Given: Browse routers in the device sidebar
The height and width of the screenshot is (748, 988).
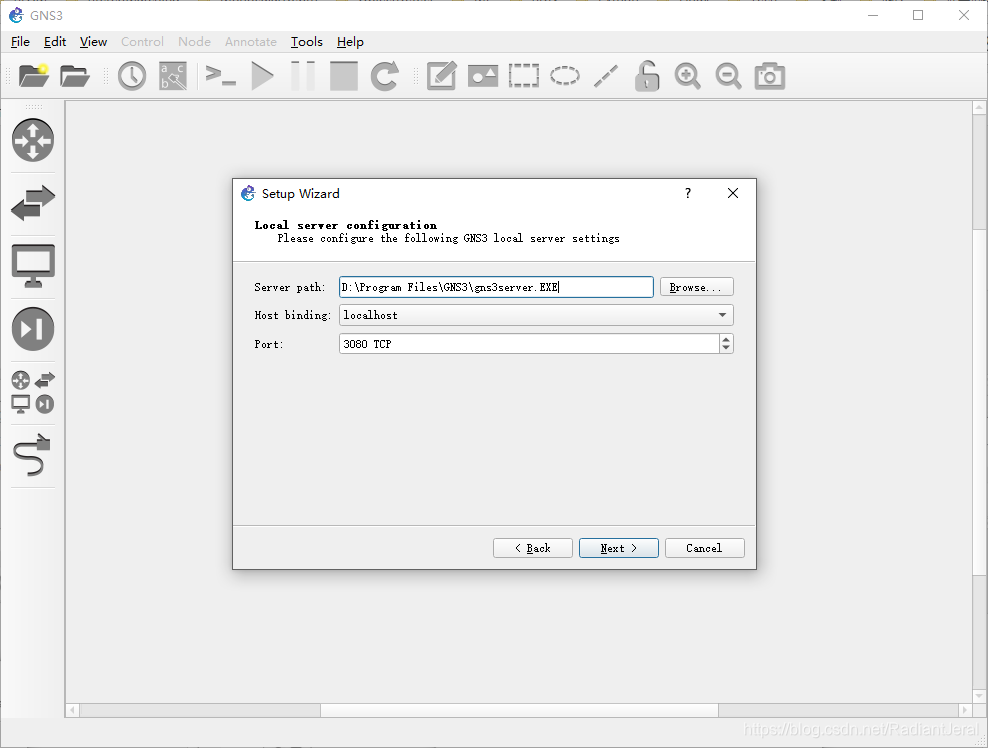Looking at the screenshot, I should [x=33, y=140].
